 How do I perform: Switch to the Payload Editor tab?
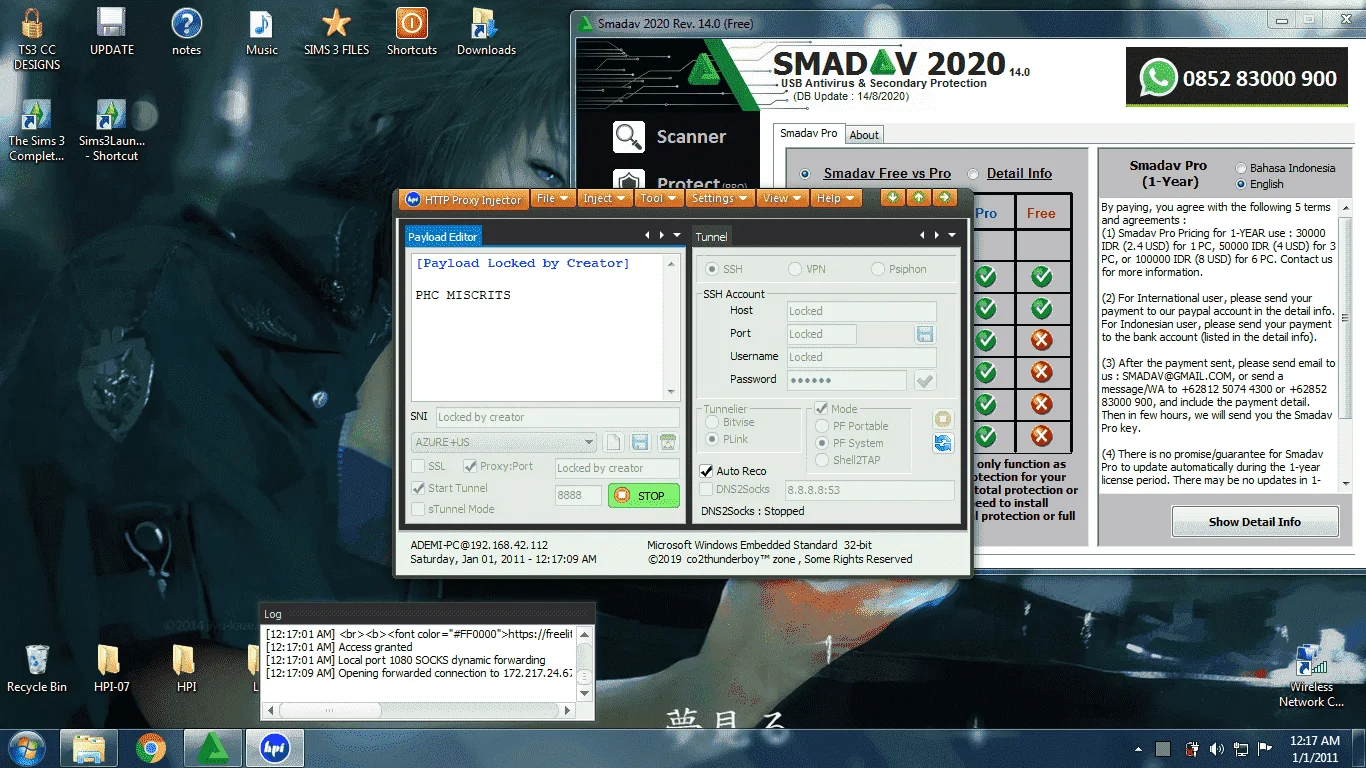pyautogui.click(x=443, y=236)
